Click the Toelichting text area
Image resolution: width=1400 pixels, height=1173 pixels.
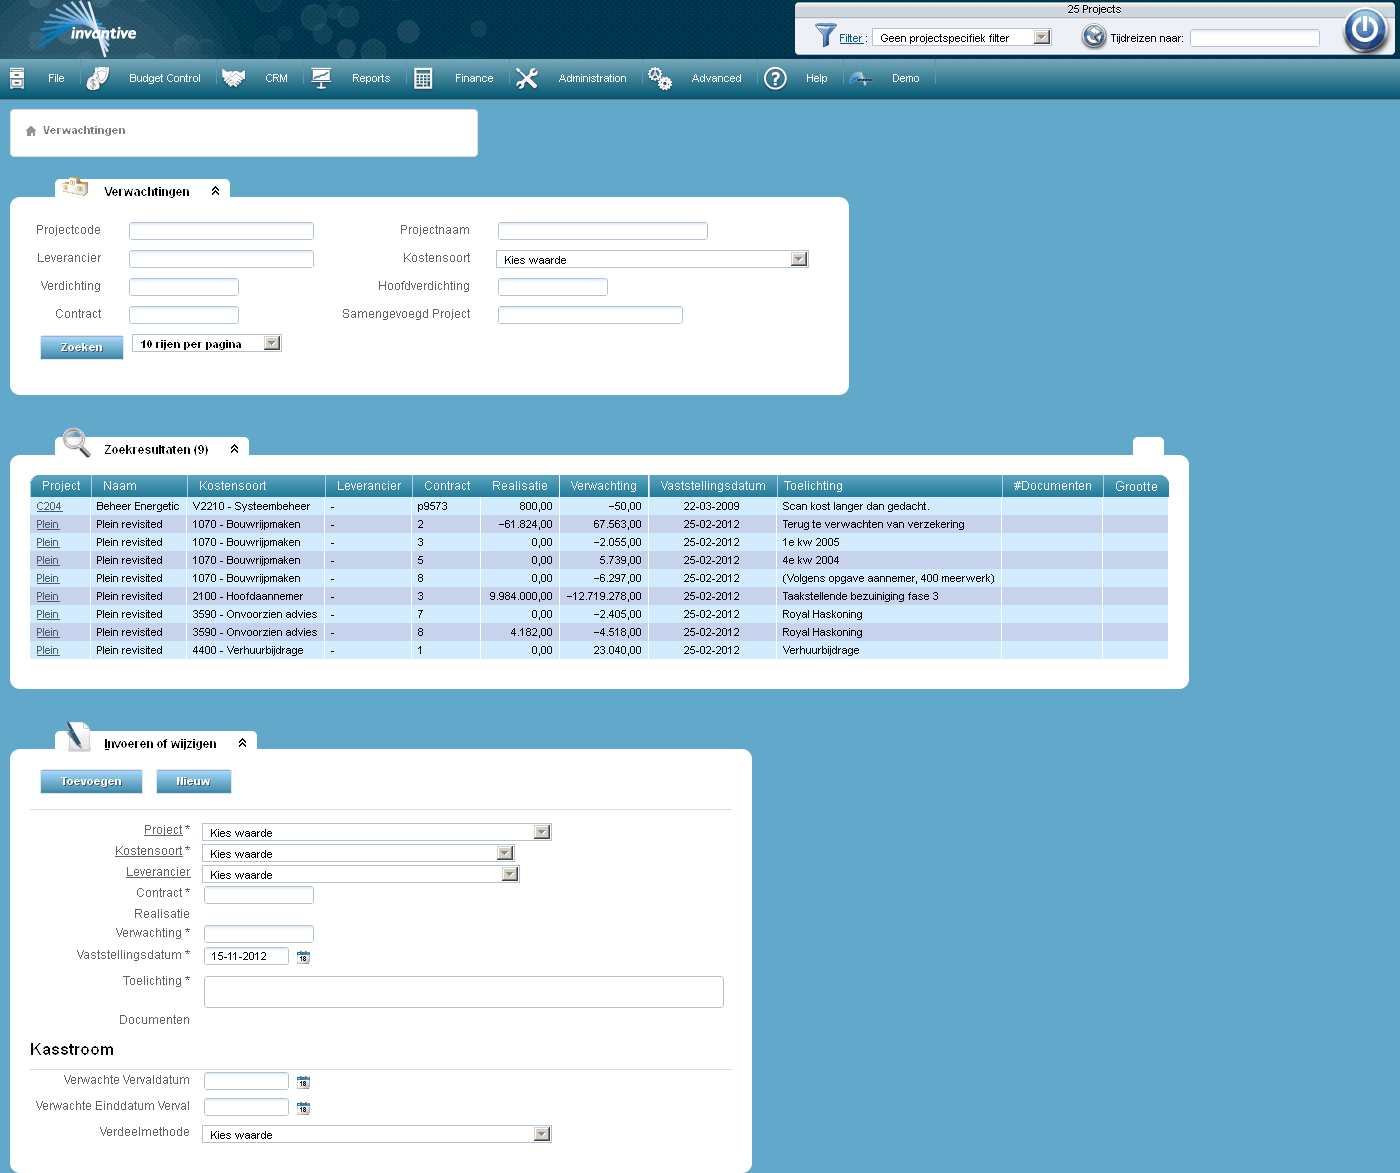point(464,992)
